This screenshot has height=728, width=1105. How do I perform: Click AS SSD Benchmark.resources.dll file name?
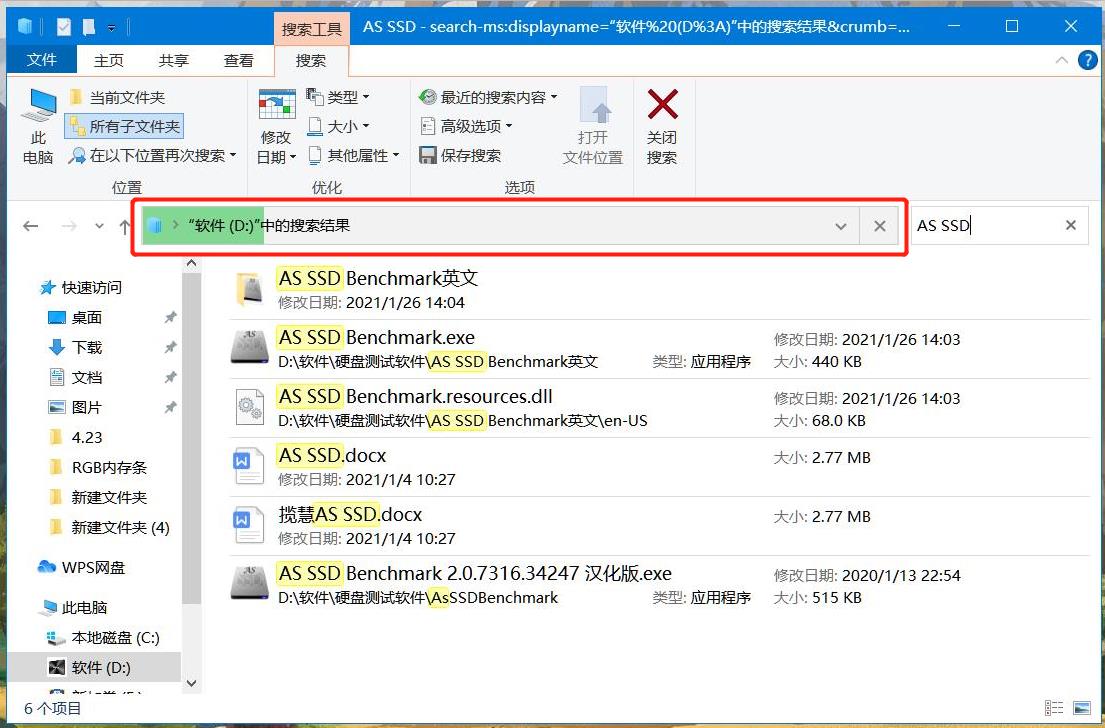coord(415,397)
